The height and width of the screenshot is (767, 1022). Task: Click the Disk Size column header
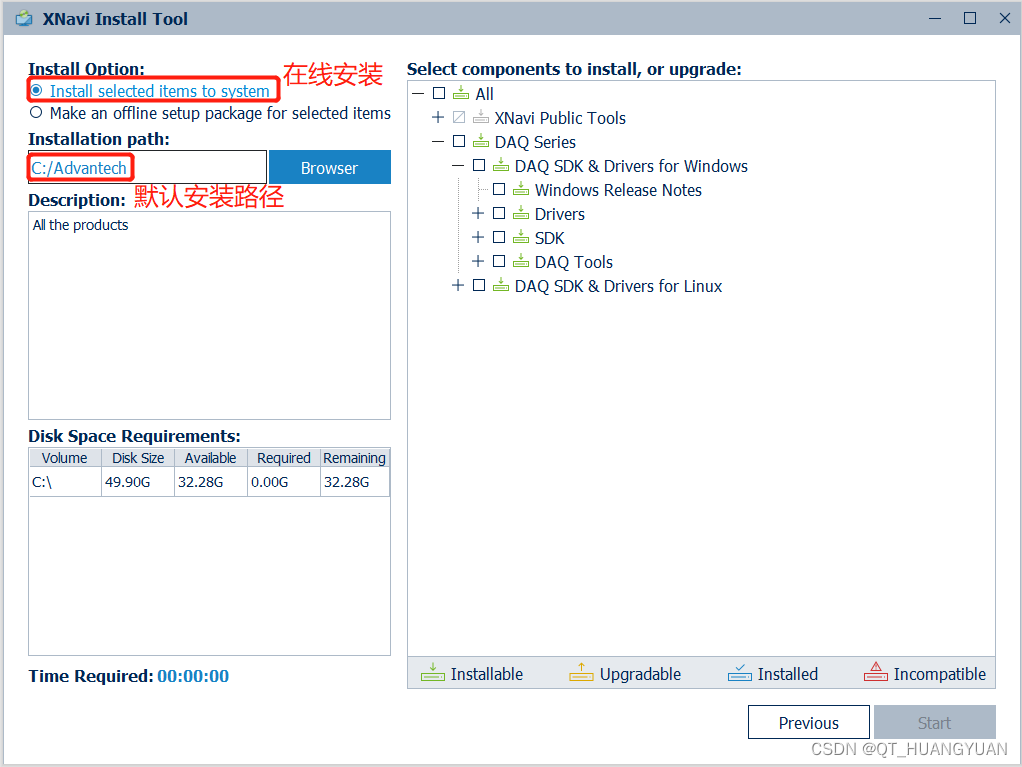pyautogui.click(x=138, y=458)
